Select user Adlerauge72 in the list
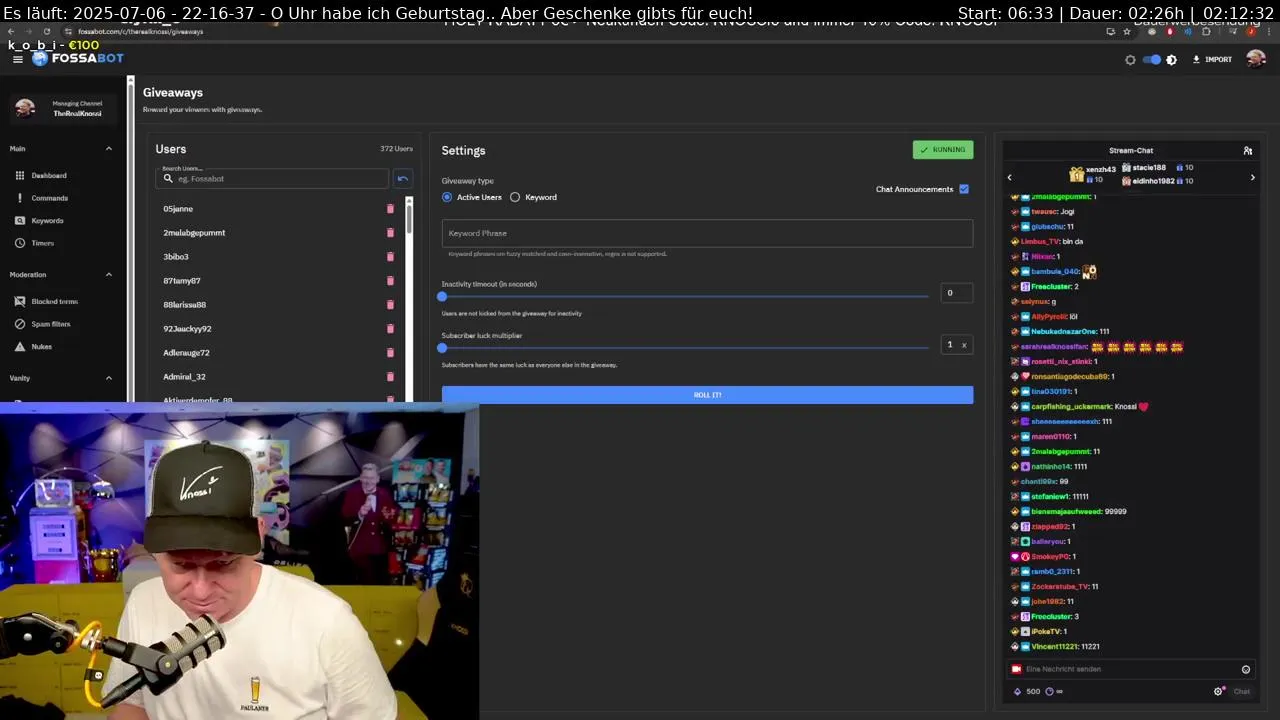The image size is (1280, 720). [186, 353]
